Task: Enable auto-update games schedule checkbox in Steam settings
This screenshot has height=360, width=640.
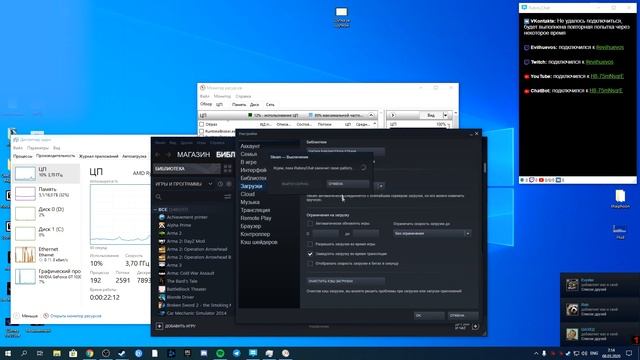Action: [x=310, y=224]
